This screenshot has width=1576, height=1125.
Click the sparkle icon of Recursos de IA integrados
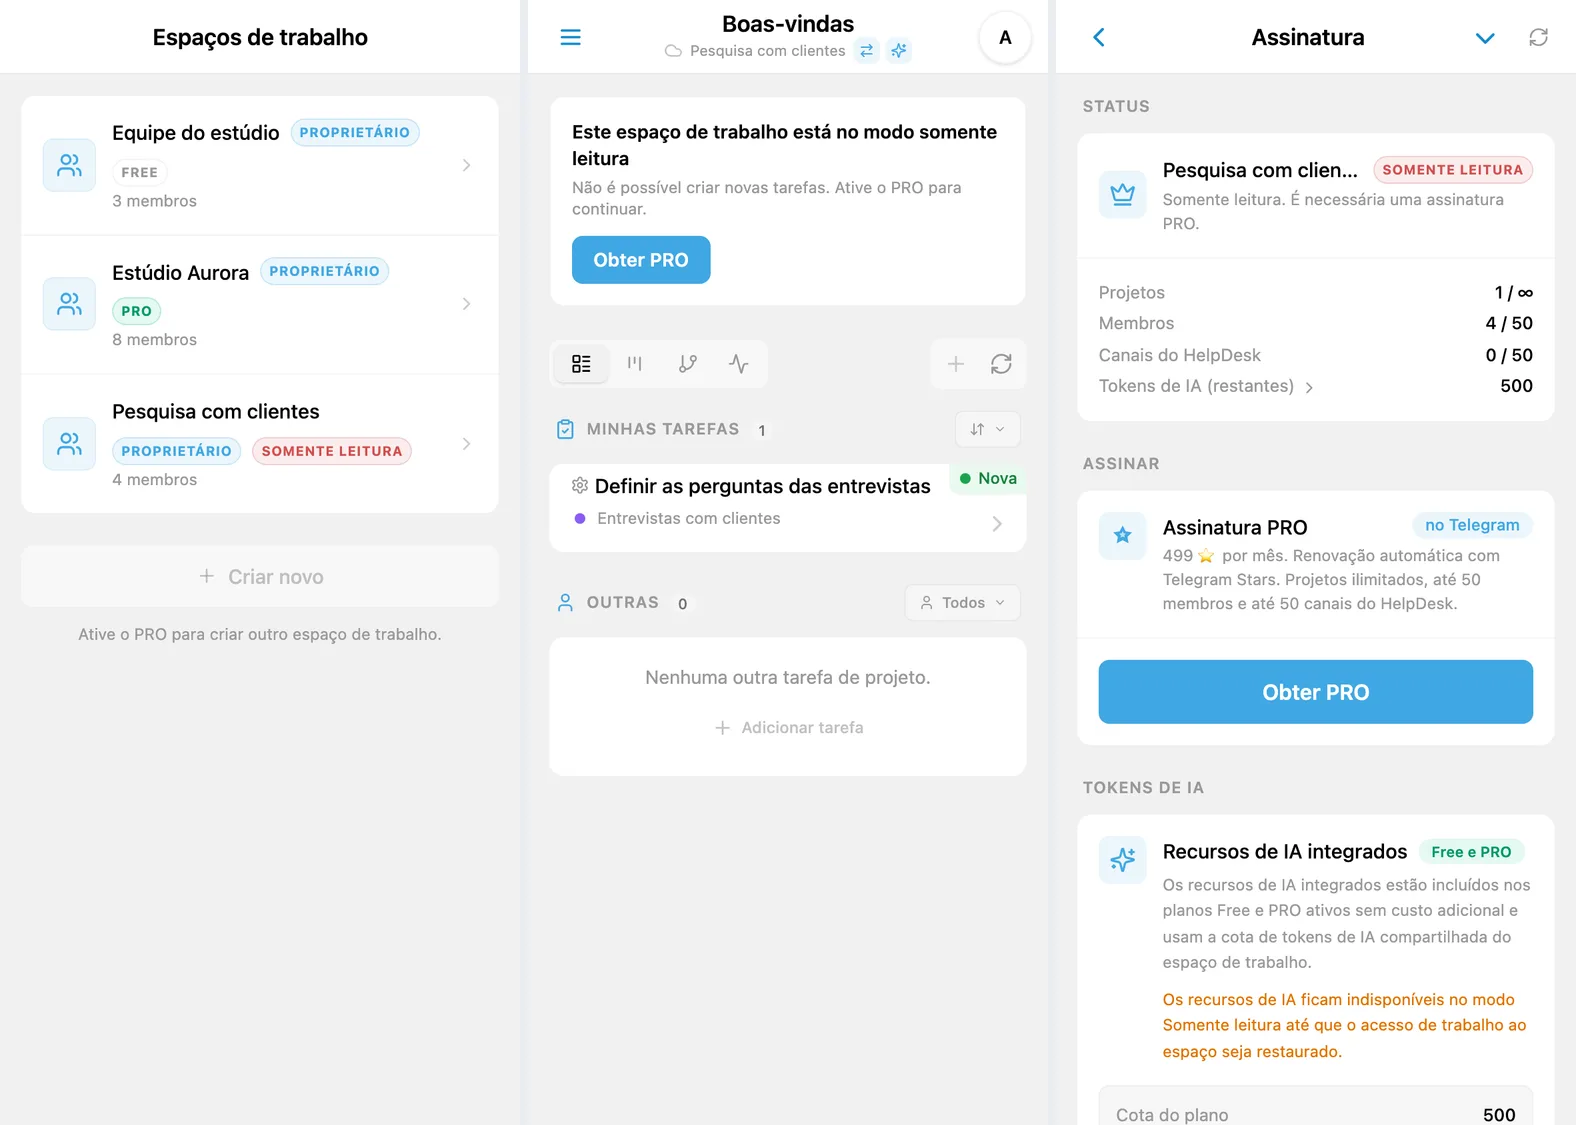click(x=1122, y=859)
